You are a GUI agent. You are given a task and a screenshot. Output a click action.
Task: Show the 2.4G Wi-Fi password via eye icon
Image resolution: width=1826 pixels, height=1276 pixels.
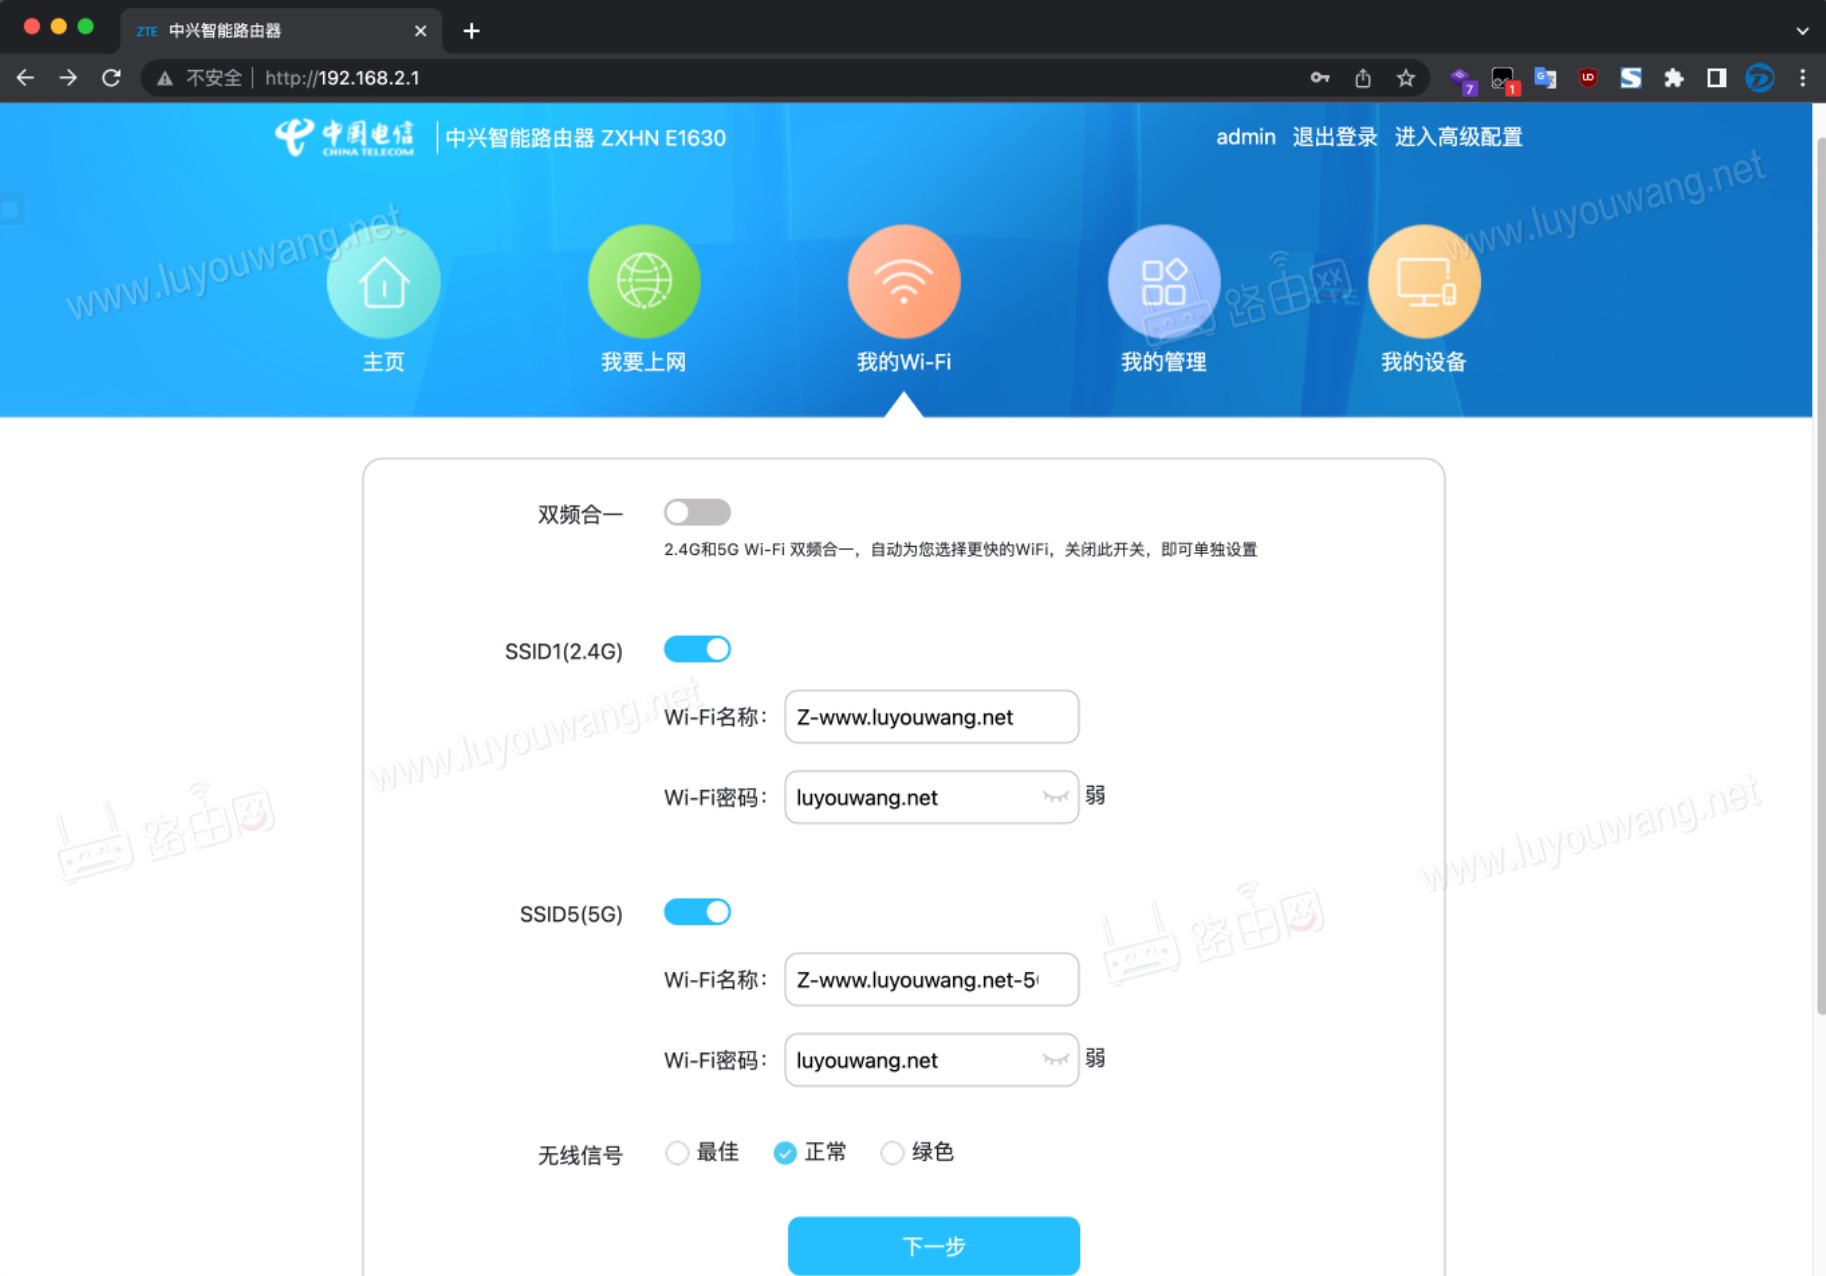coord(1053,796)
